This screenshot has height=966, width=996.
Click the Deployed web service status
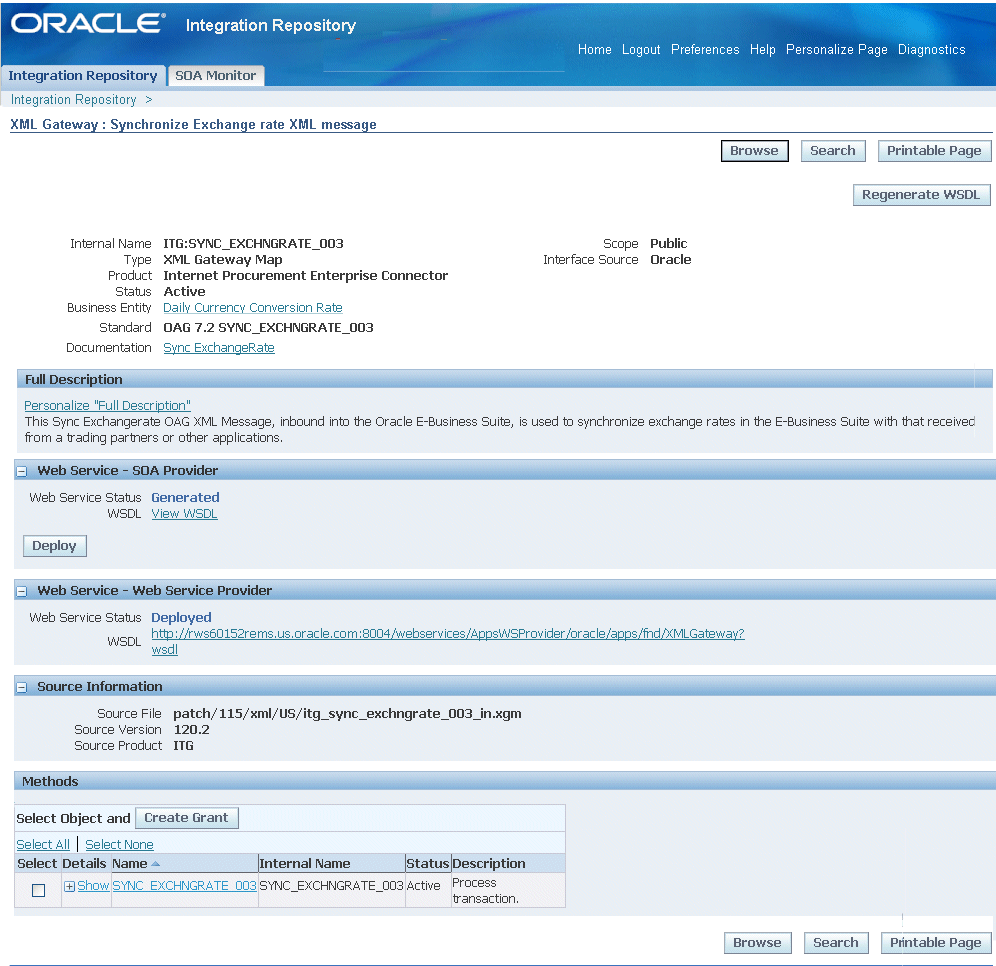181,618
